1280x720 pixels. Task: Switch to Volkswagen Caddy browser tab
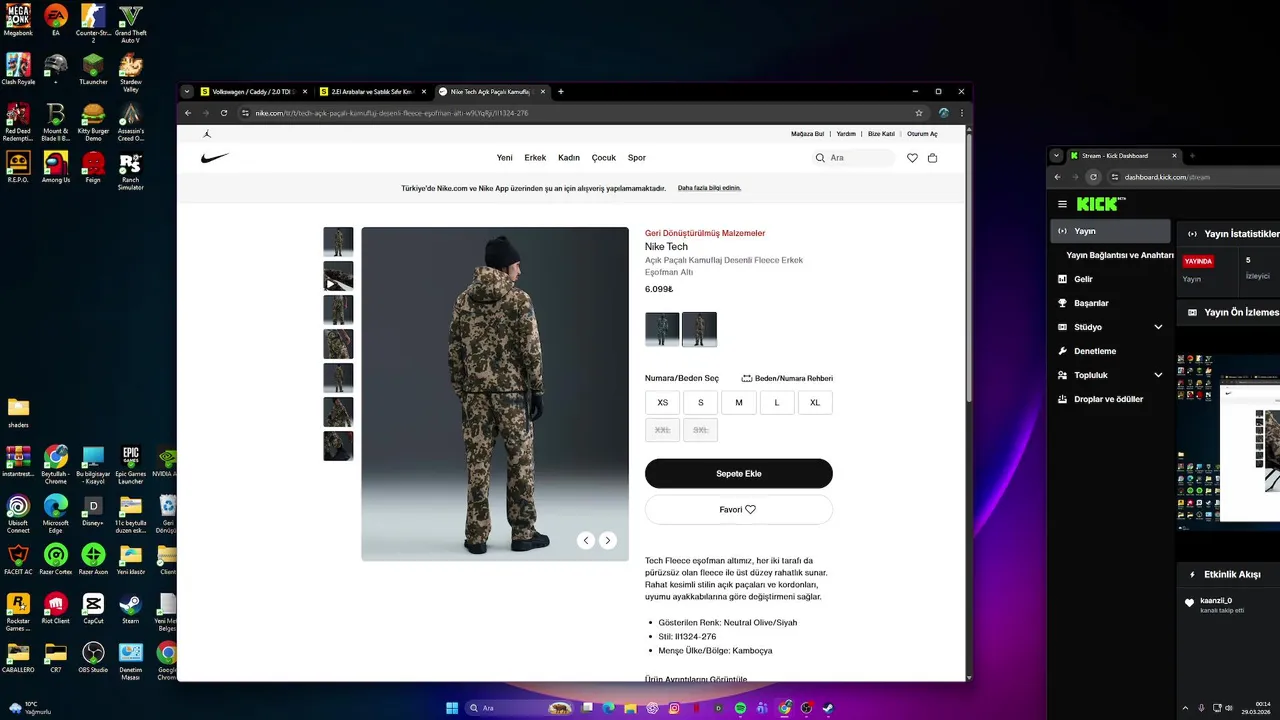click(255, 91)
